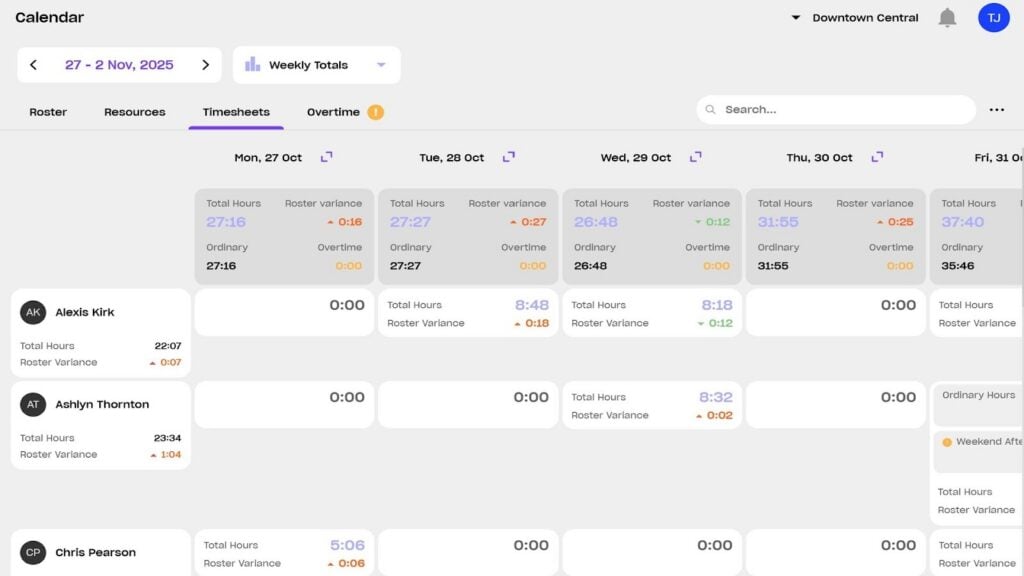Open the three-dot more options menu
Viewport: 1024px width, 576px height.
coord(996,110)
